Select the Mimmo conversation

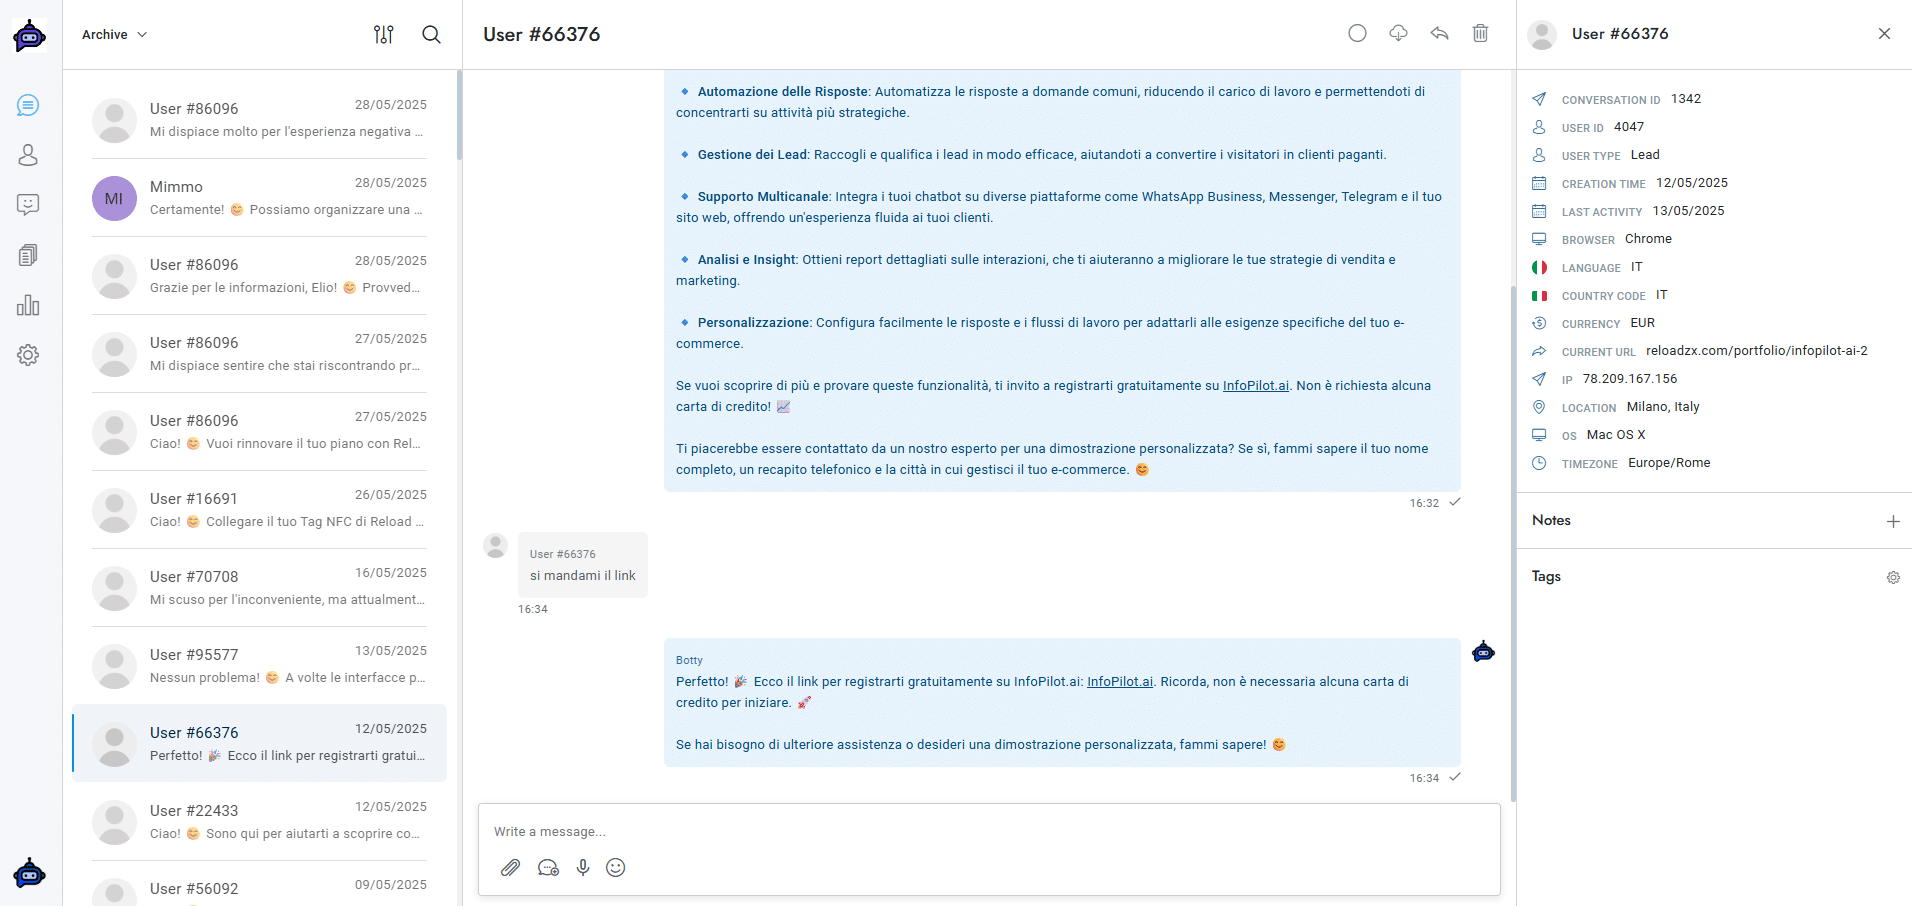[x=259, y=198]
